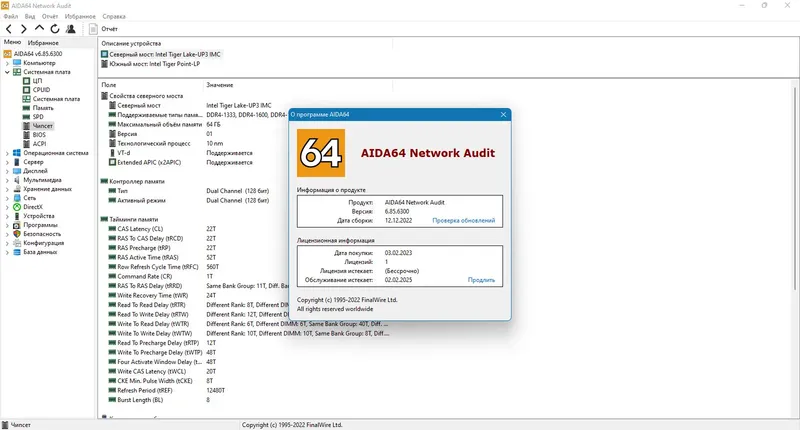Expand the Мультимедиа tree node
The image size is (800, 430).
tap(7, 180)
